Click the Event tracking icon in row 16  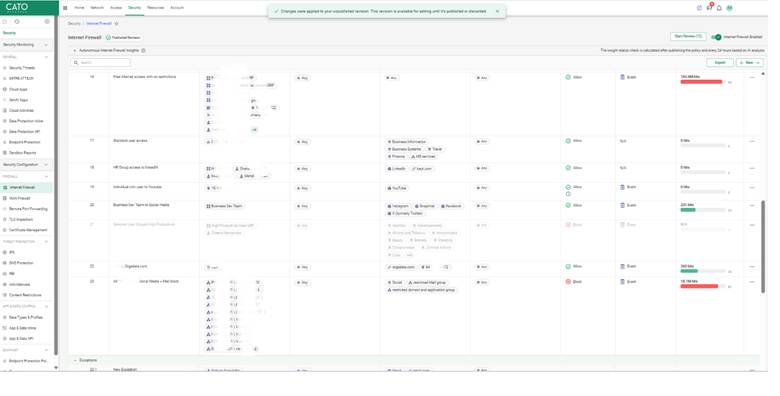(x=622, y=77)
